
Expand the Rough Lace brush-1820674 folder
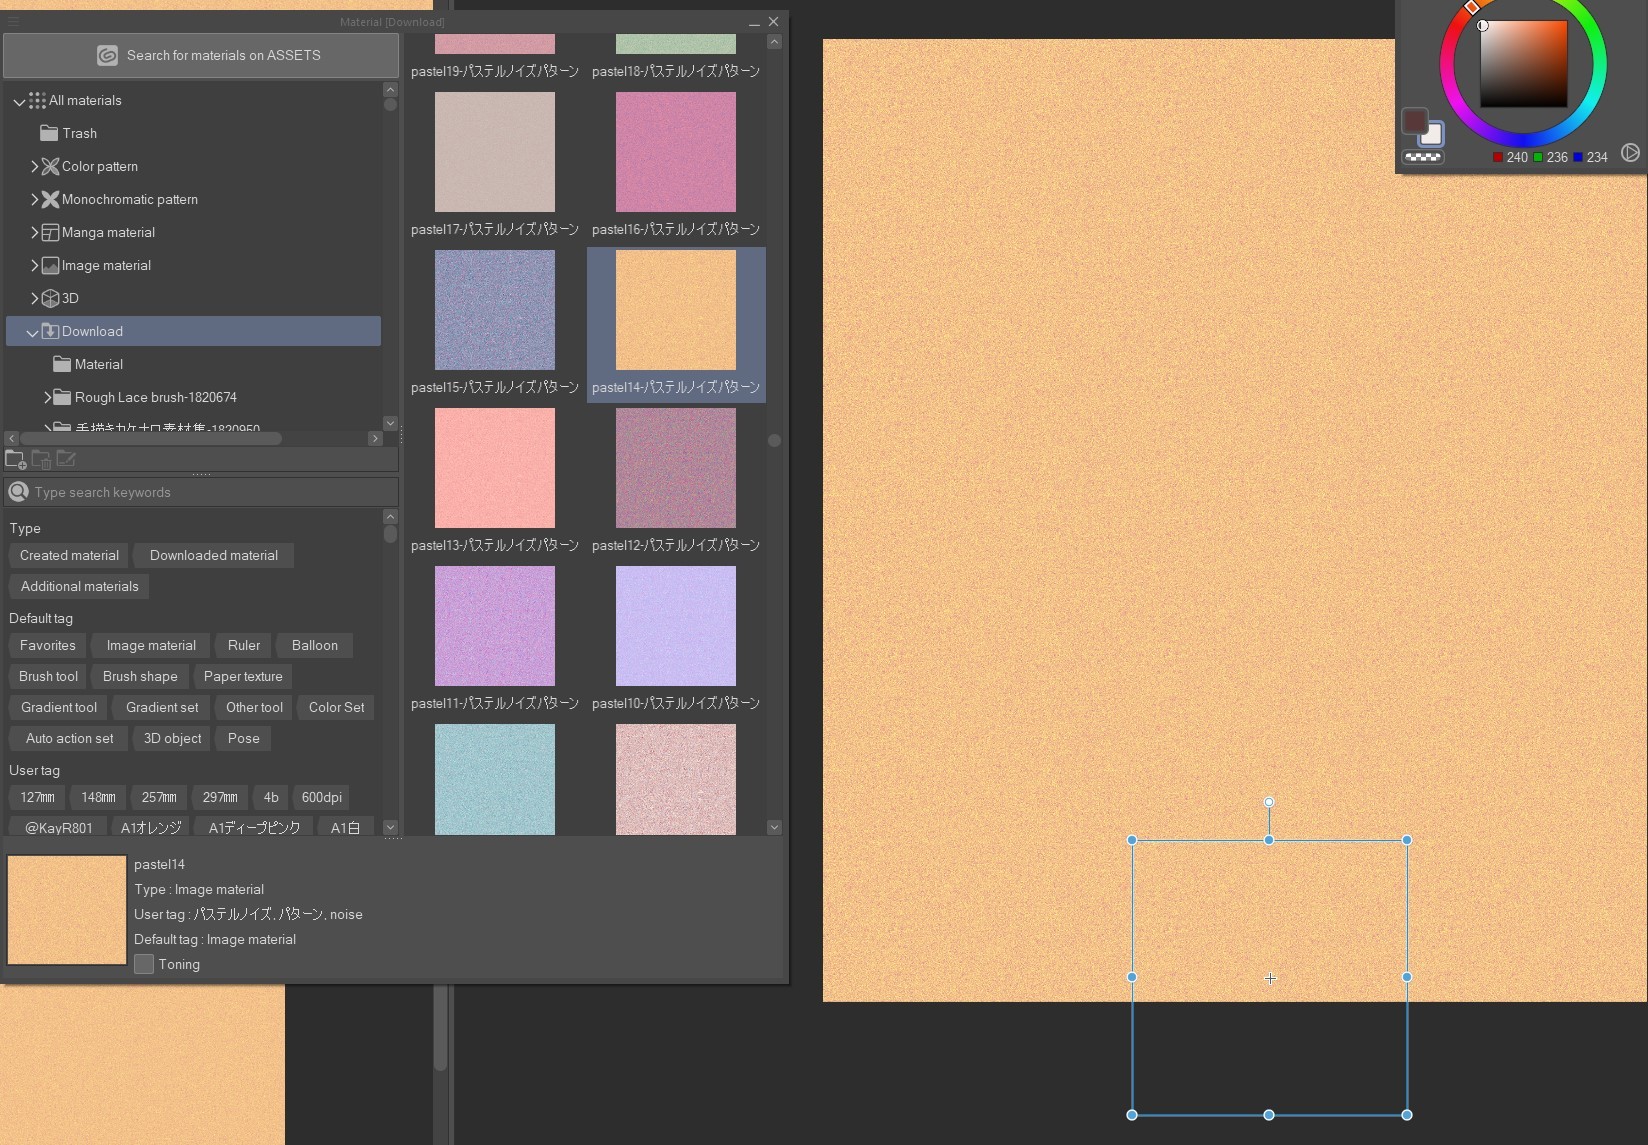(47, 397)
